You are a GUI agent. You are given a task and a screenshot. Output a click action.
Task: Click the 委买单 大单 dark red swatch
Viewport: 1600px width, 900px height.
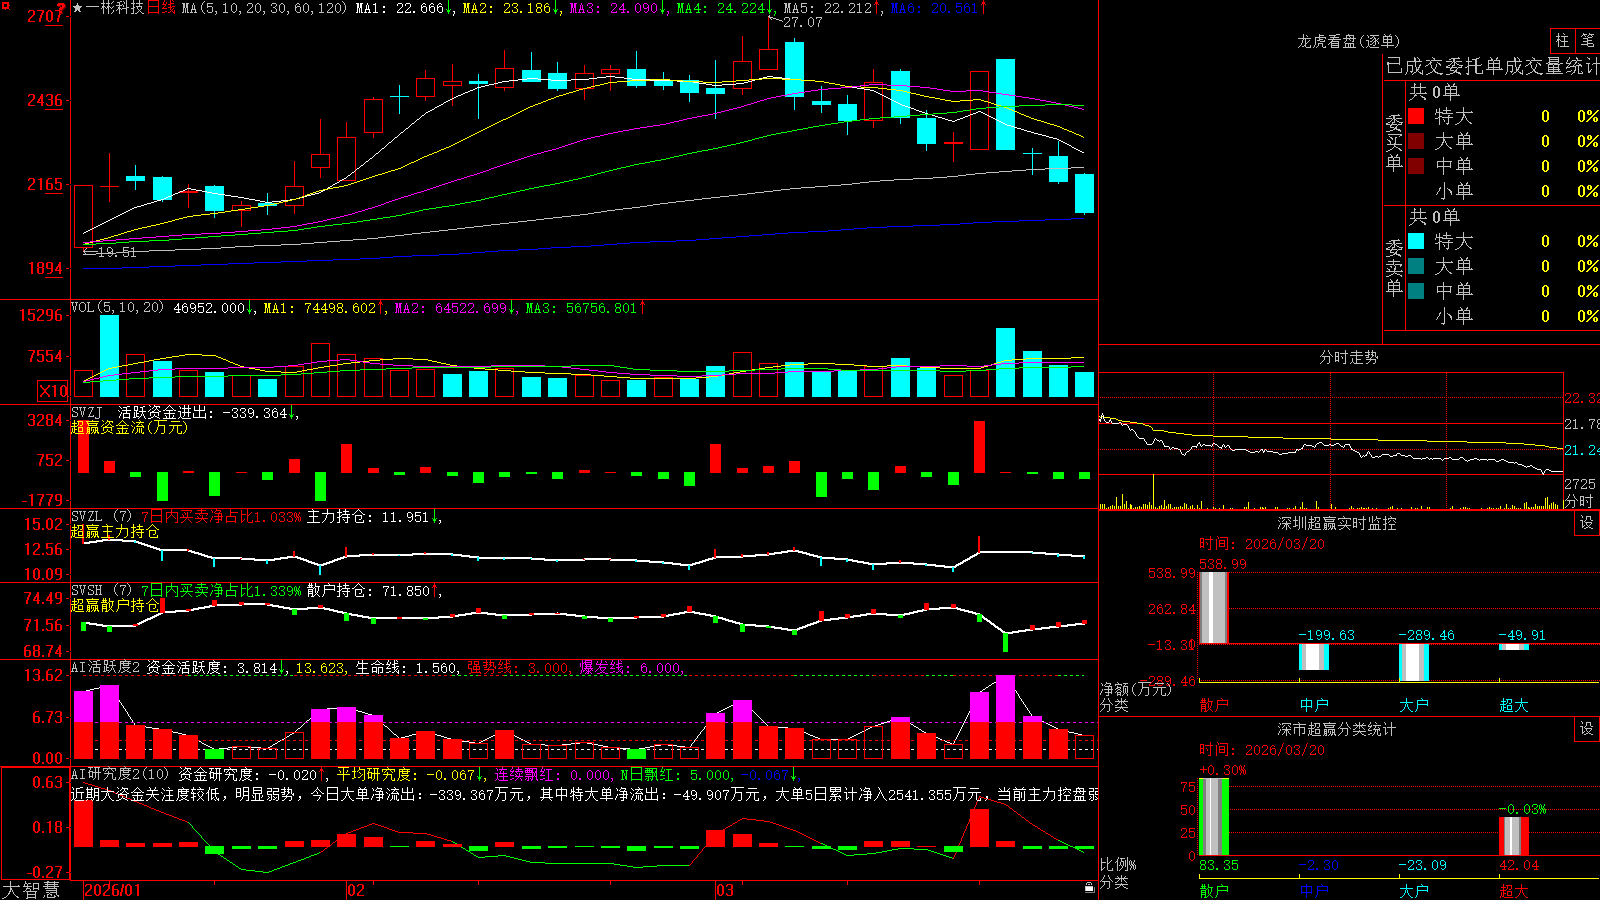click(x=1416, y=141)
